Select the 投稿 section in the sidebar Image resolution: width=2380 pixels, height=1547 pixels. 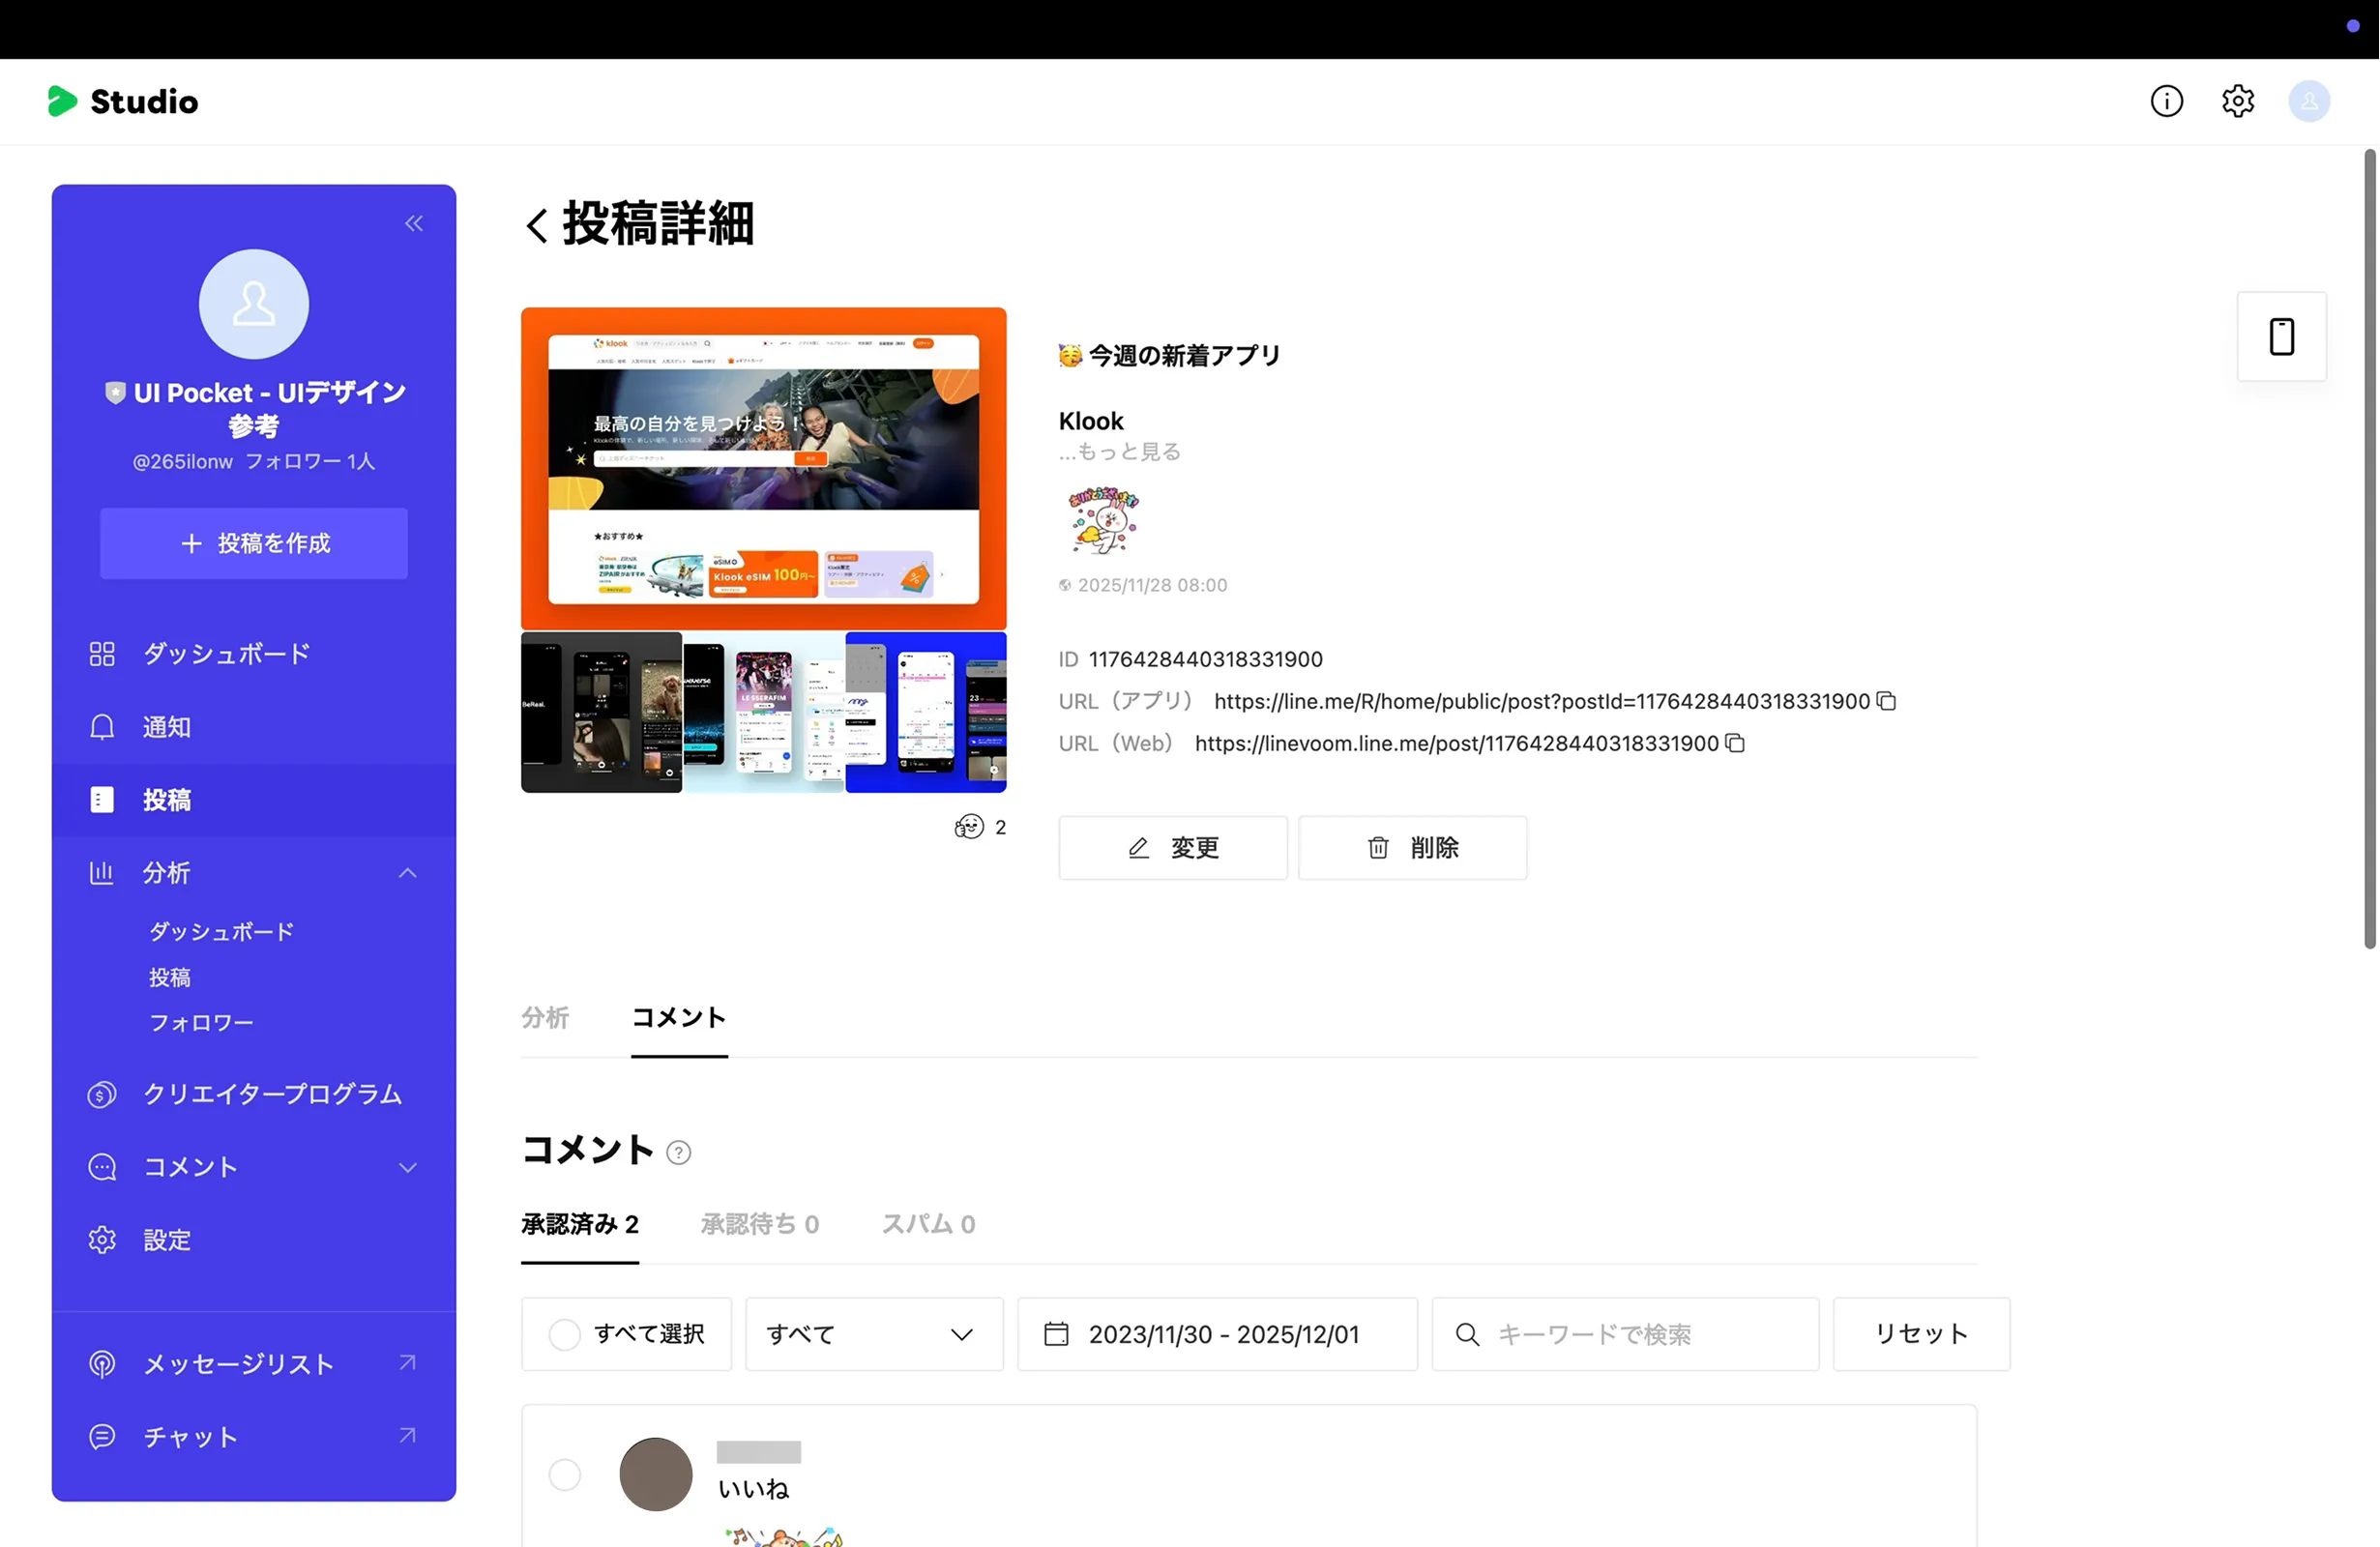point(167,799)
